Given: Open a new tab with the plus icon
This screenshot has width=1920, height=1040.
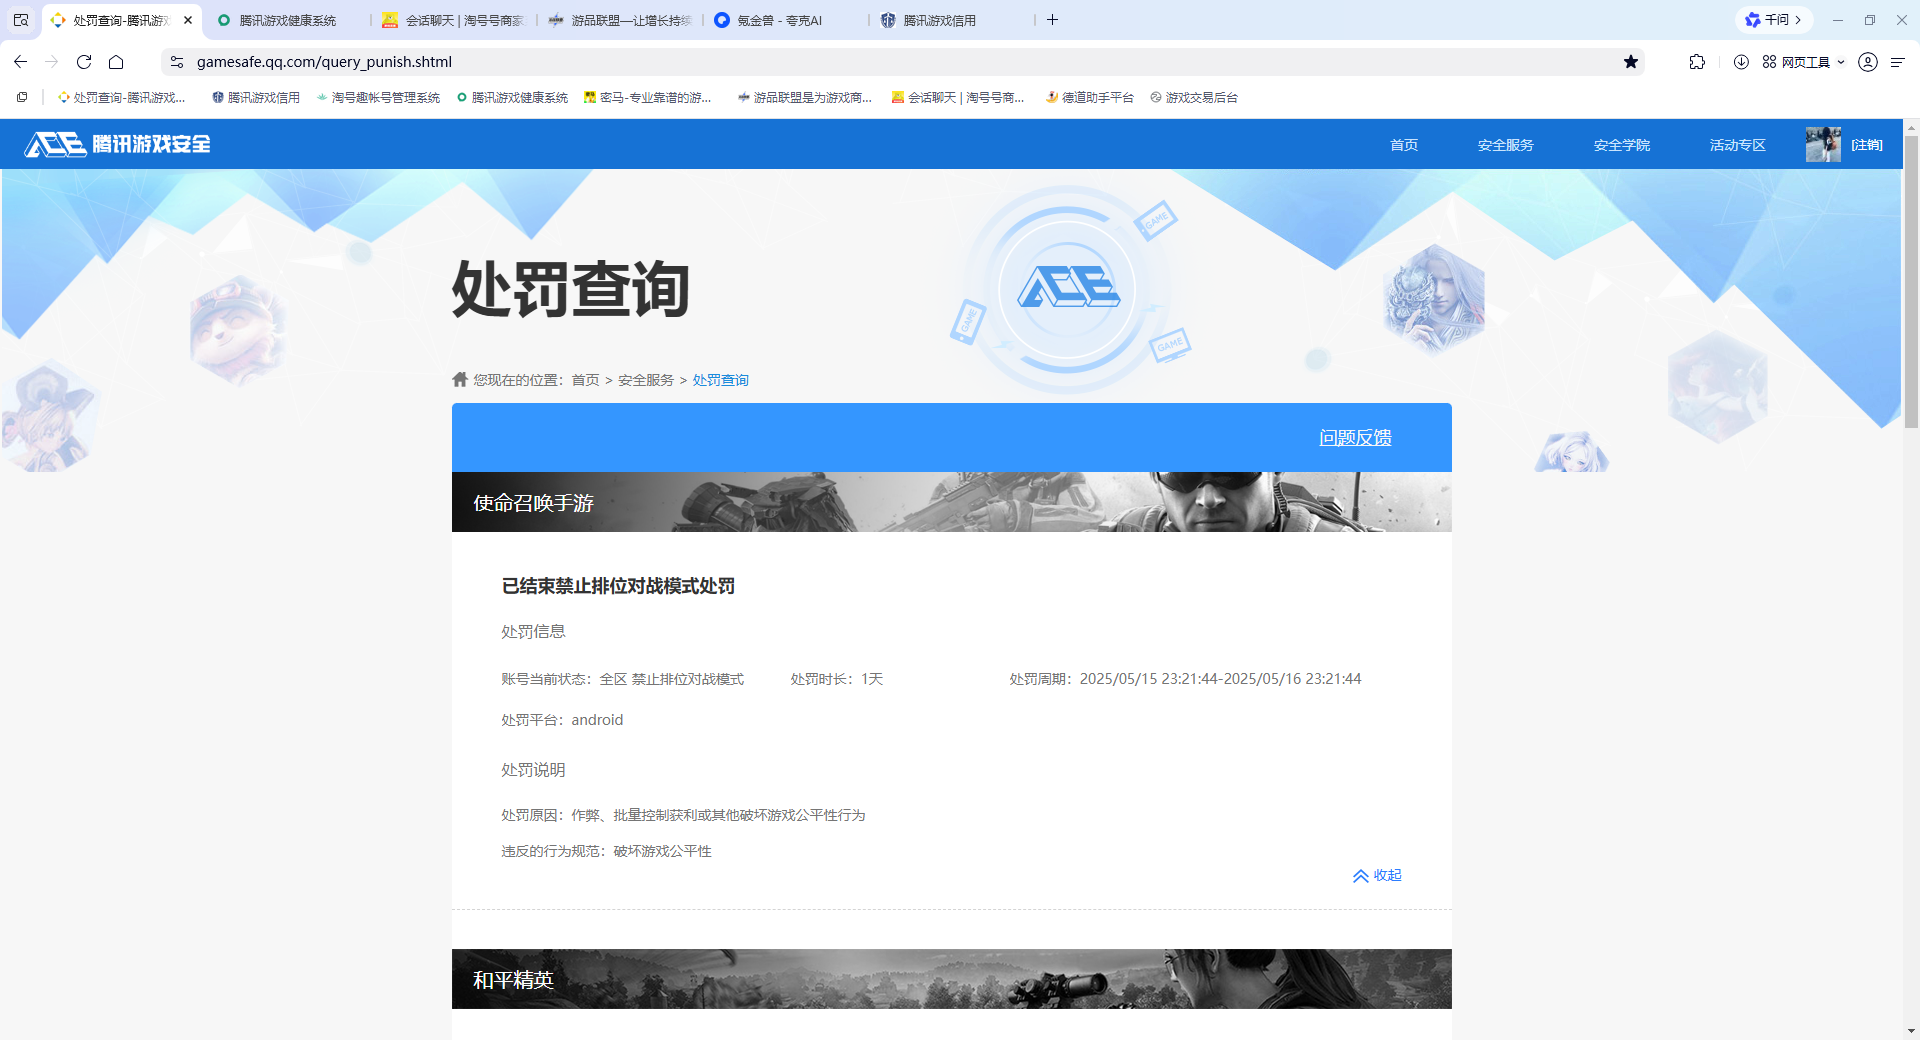Looking at the screenshot, I should pyautogui.click(x=1052, y=19).
